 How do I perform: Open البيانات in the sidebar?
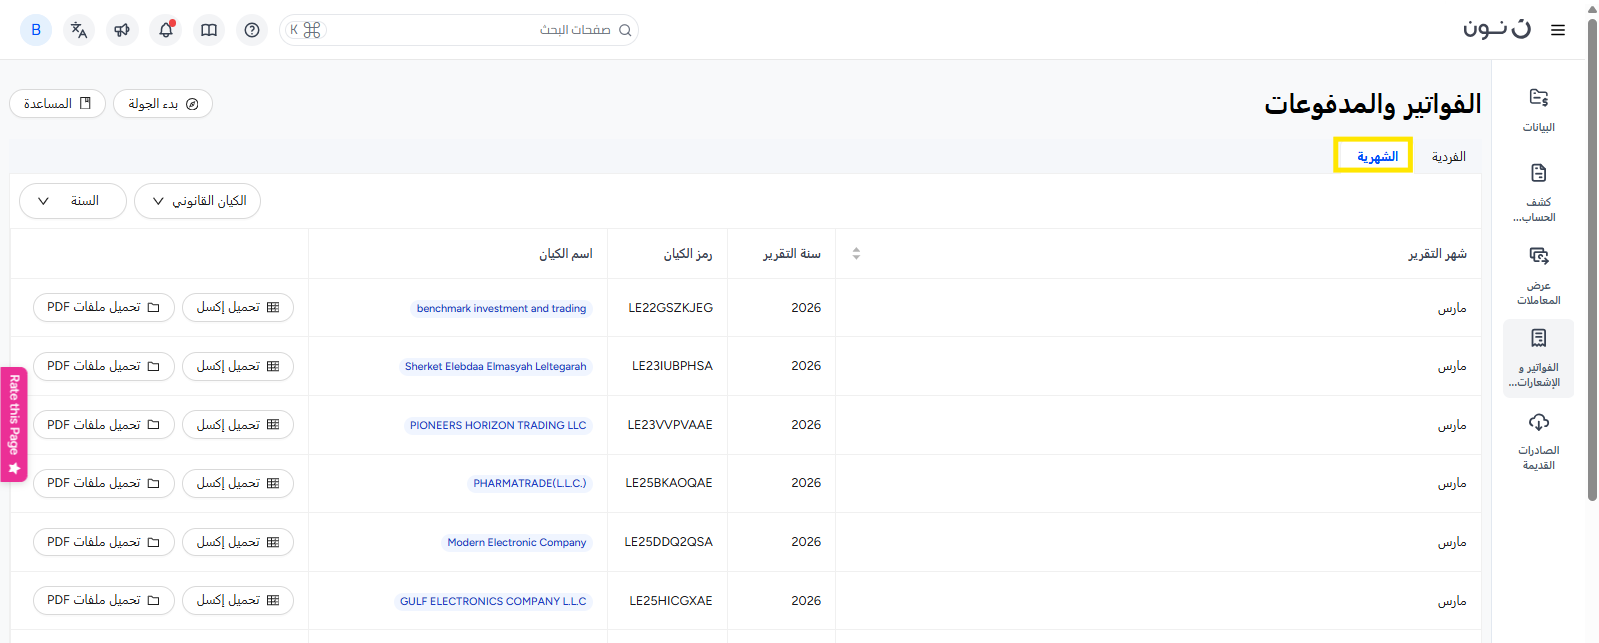point(1538,109)
